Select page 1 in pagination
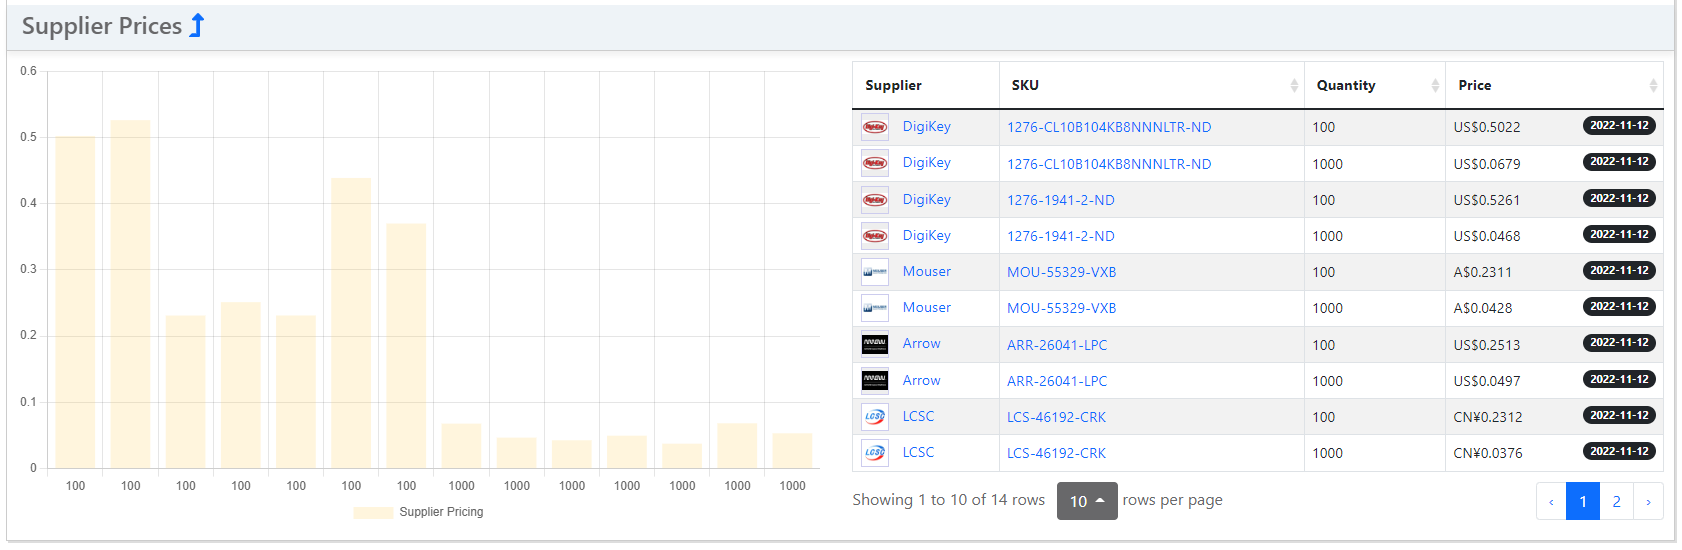 coord(1582,501)
